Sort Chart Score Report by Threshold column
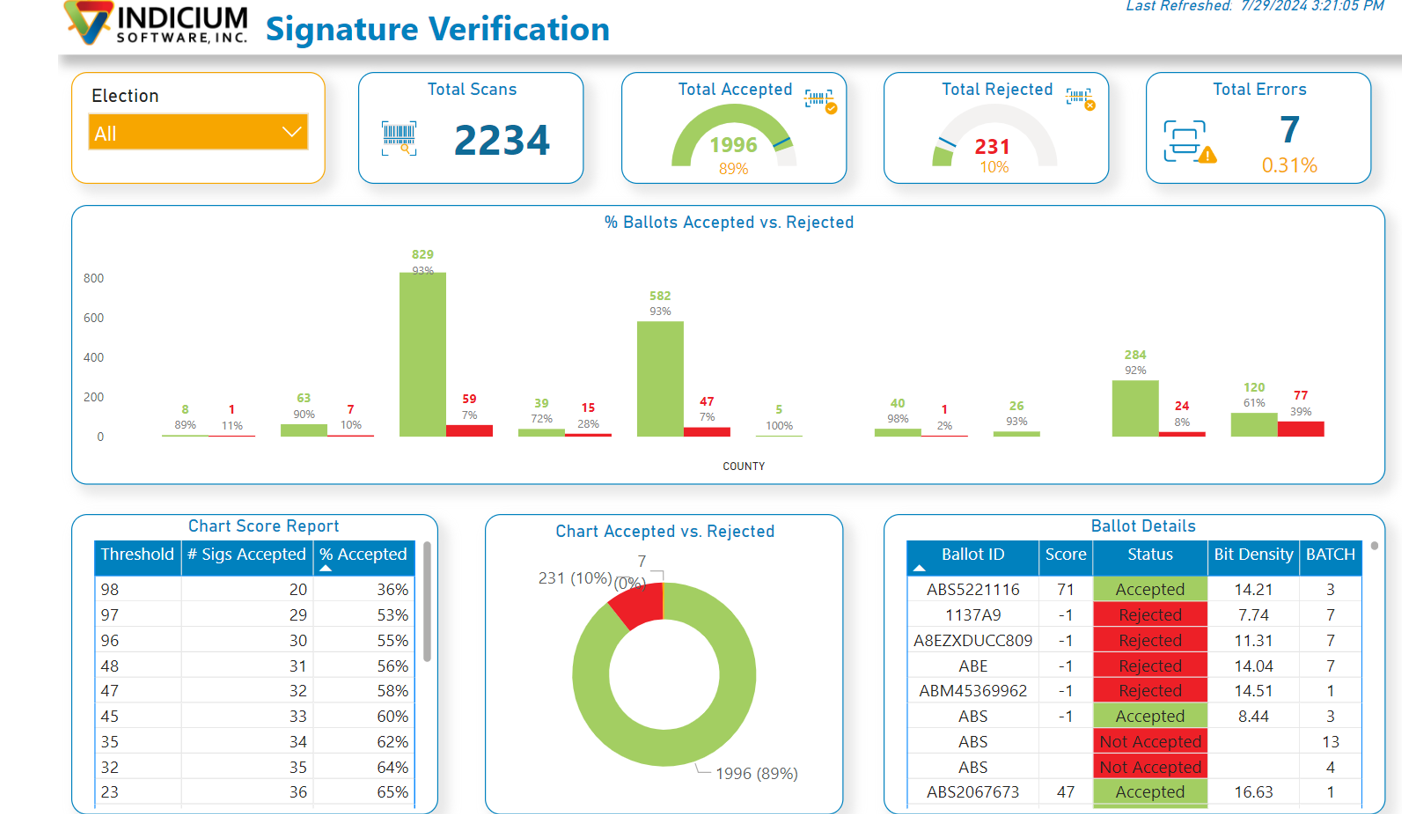 tap(138, 554)
